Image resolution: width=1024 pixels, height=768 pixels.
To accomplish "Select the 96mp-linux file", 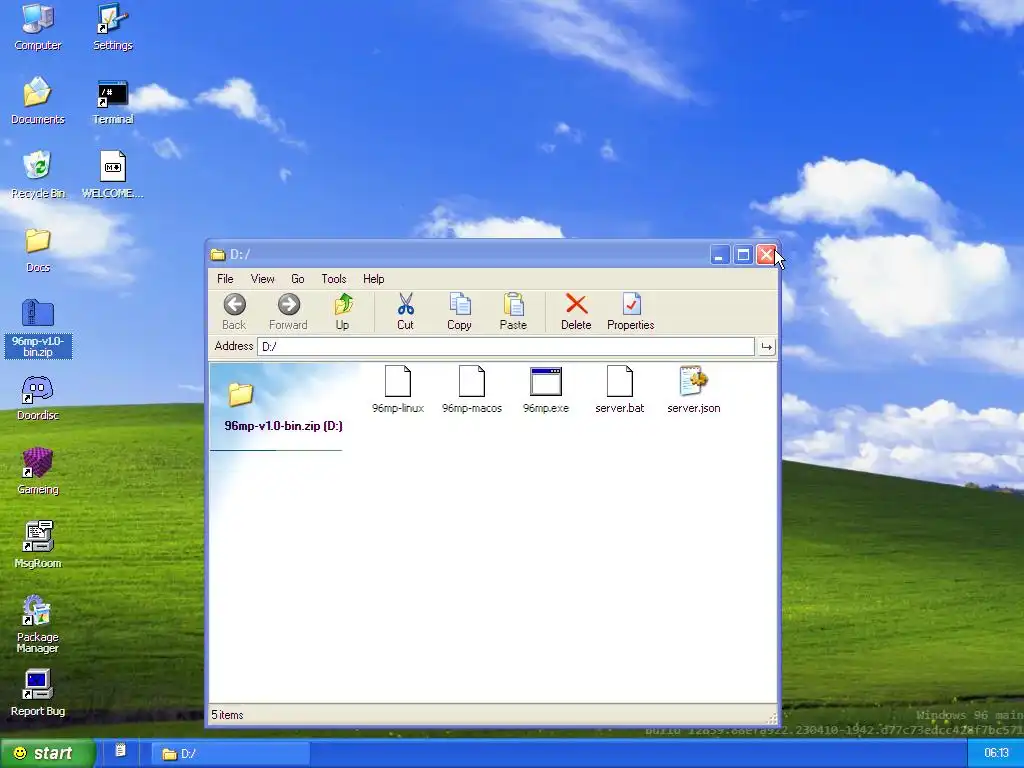I will coord(398,389).
